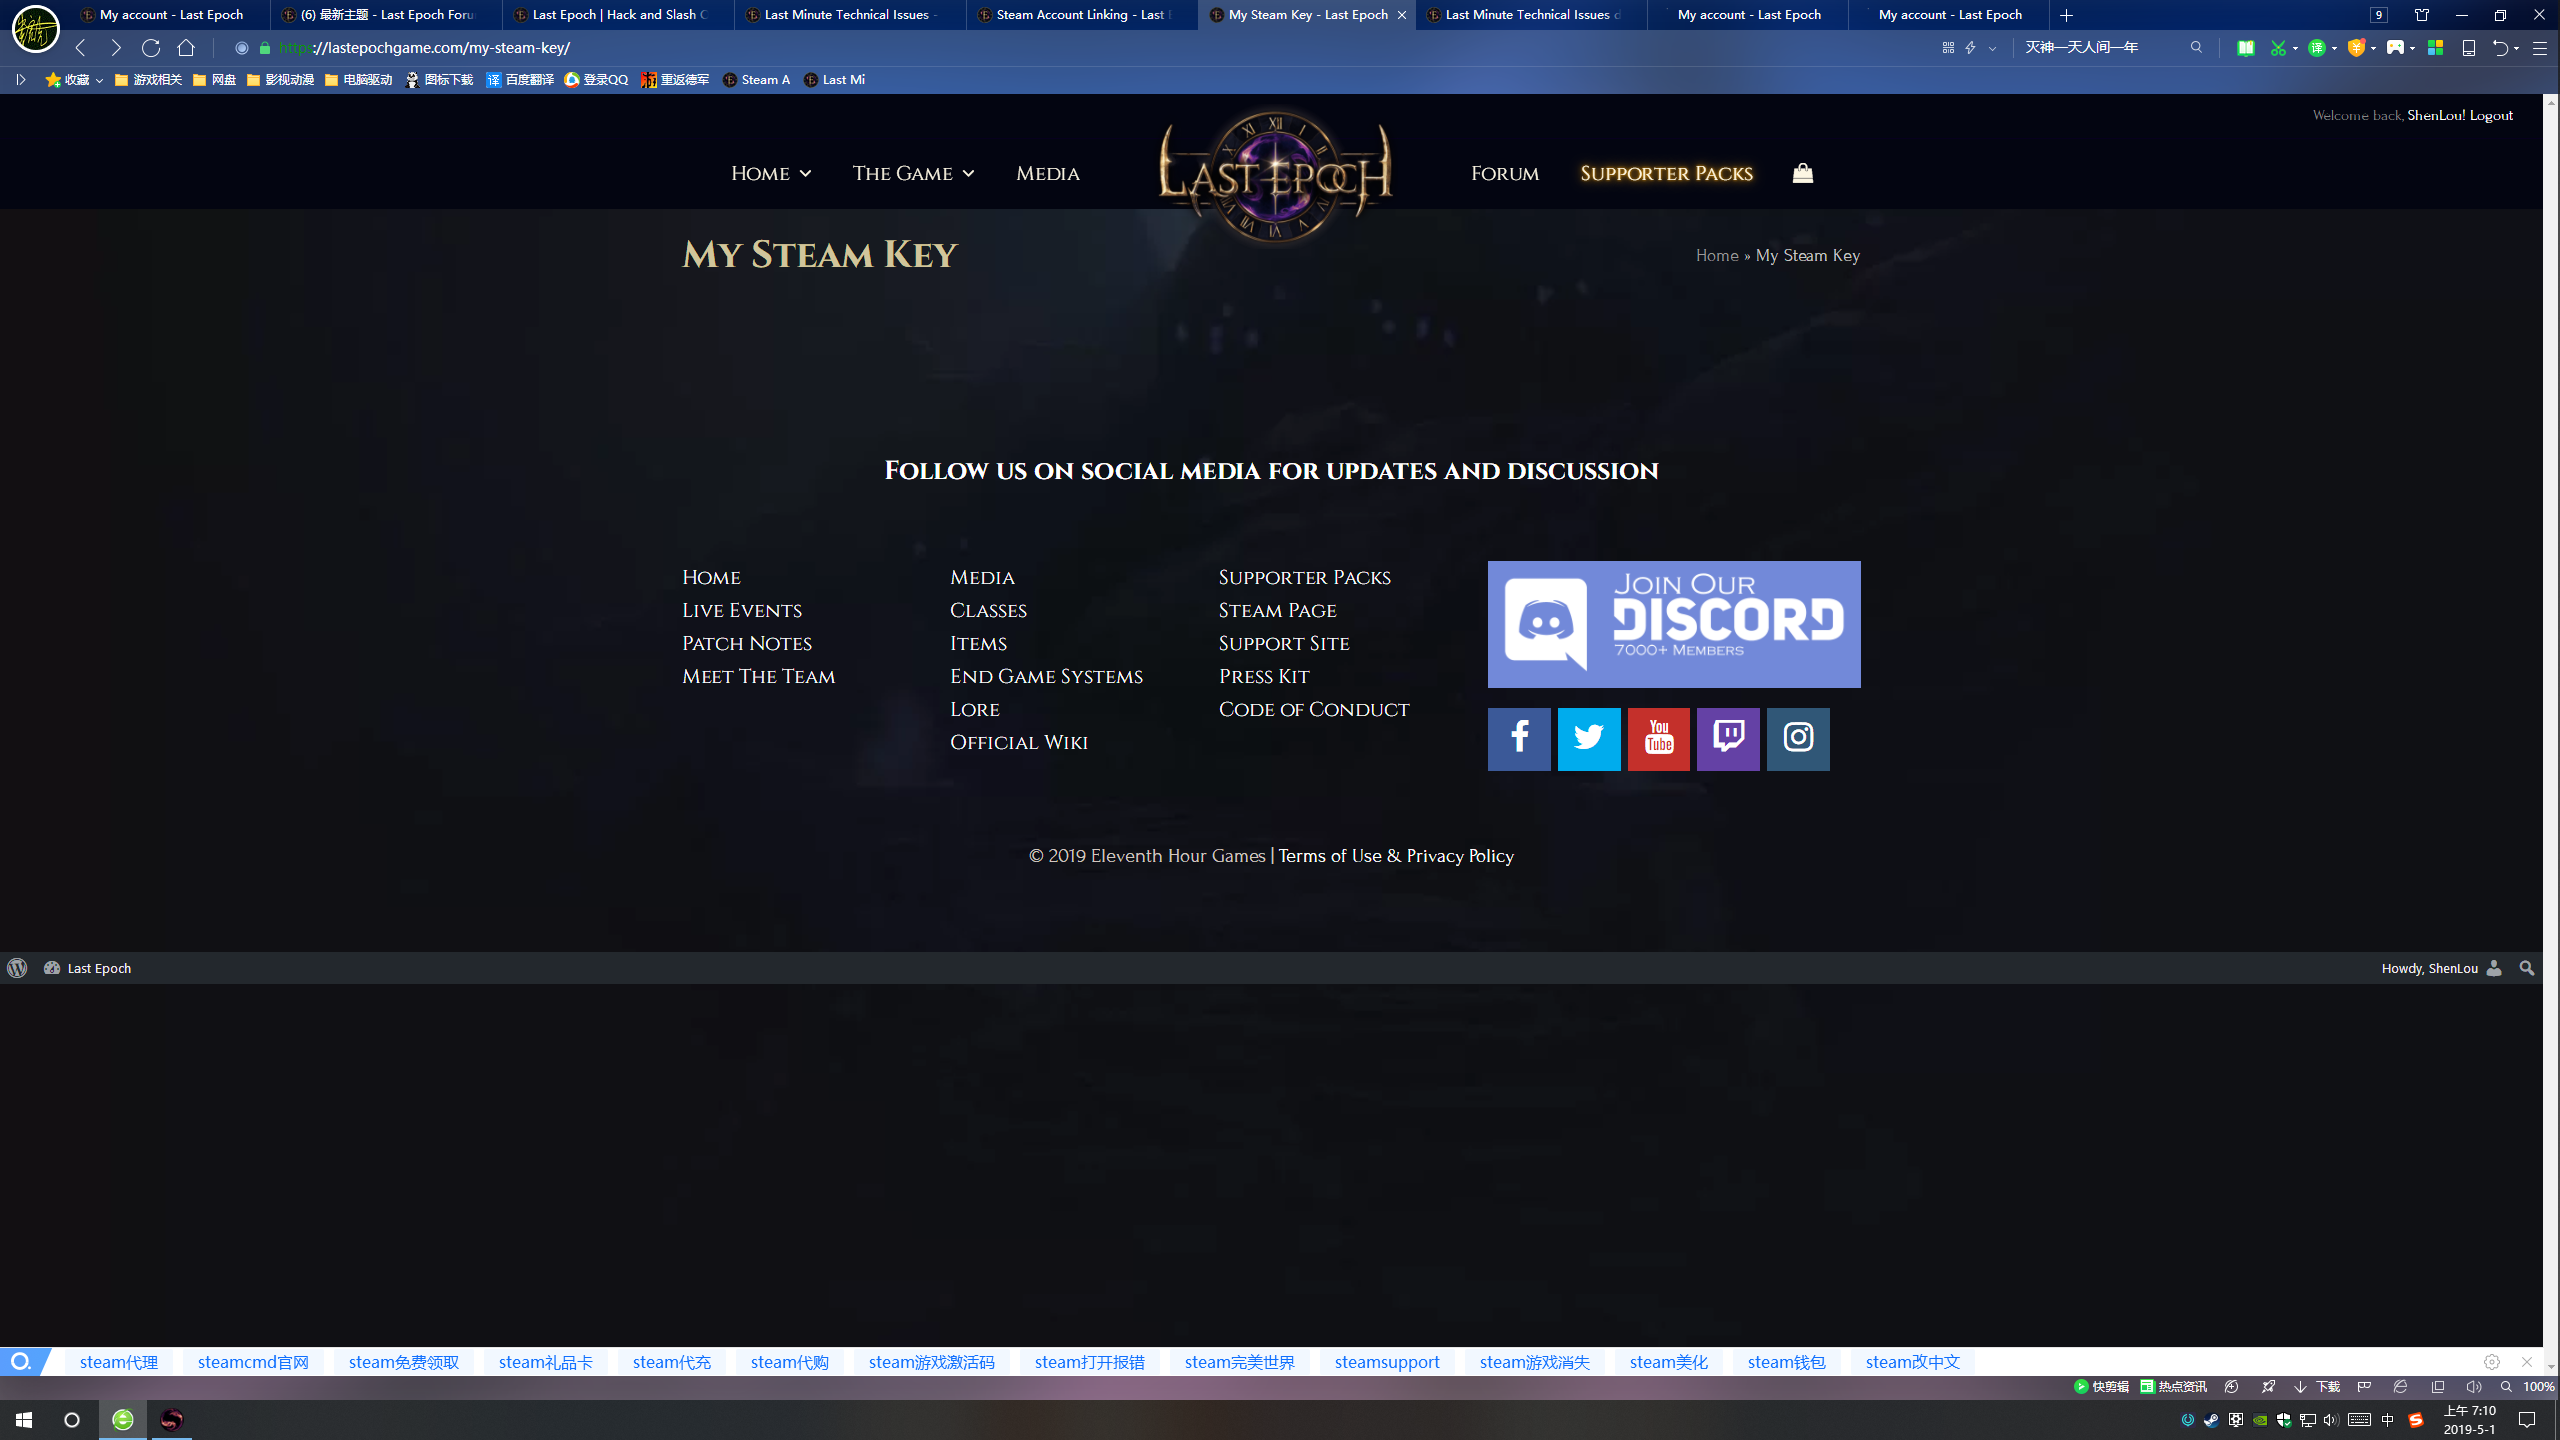Open the Forum navigation item
This screenshot has width=2560, height=1440.
tap(1504, 173)
